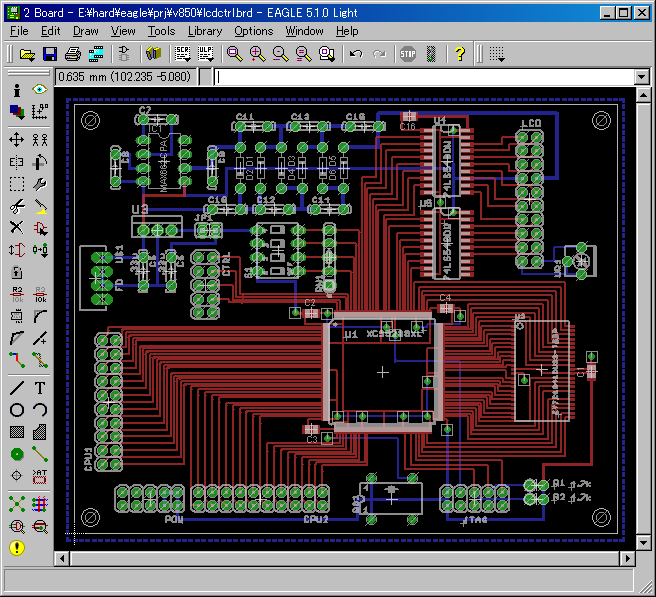Image resolution: width=656 pixels, height=597 pixels.
Task: Open the Library menu
Action: pyautogui.click(x=205, y=31)
